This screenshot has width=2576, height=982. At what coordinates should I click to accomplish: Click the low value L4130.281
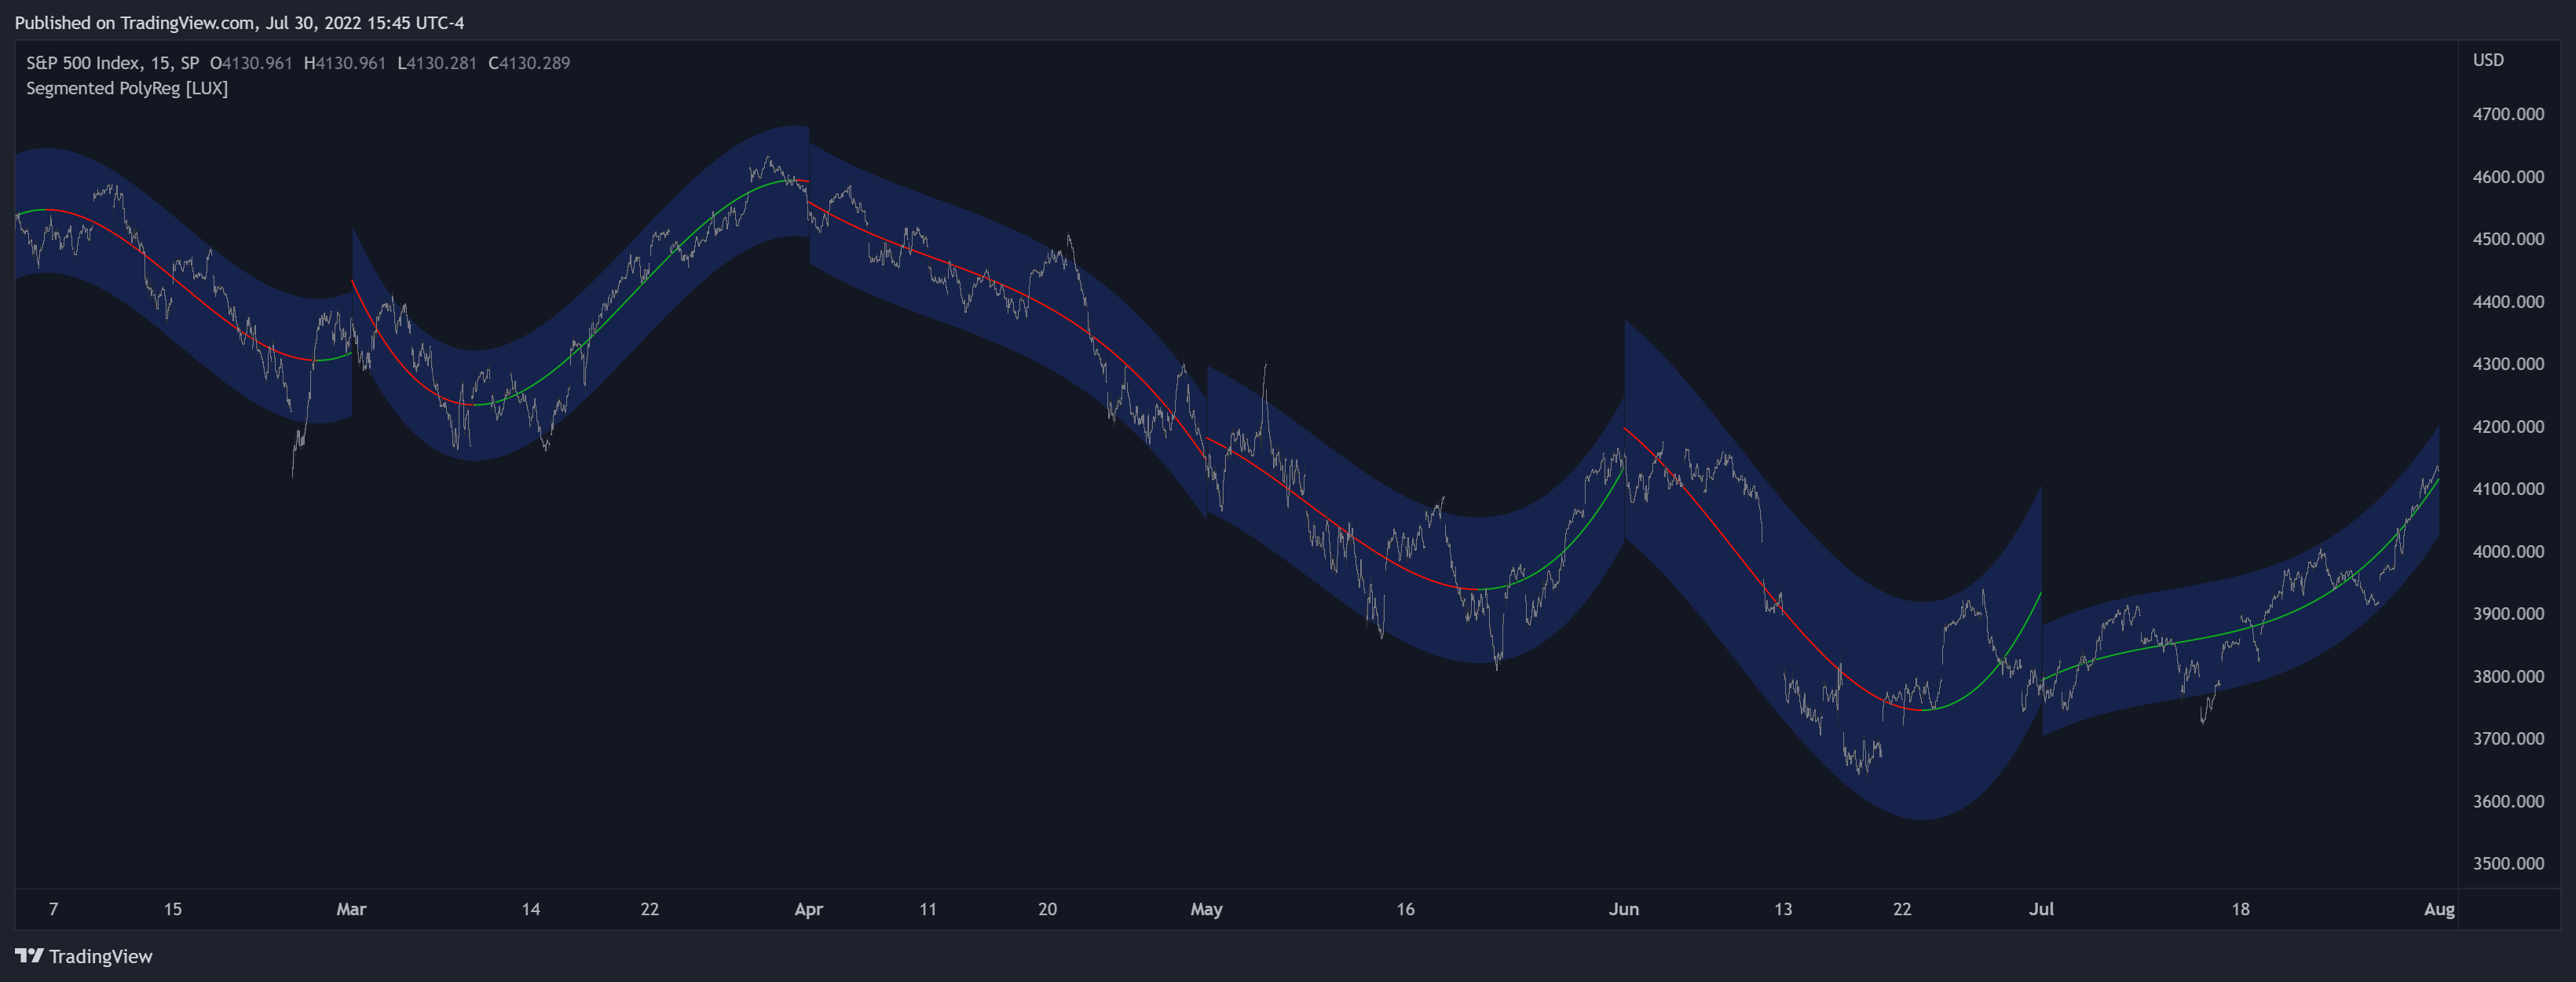[437, 63]
